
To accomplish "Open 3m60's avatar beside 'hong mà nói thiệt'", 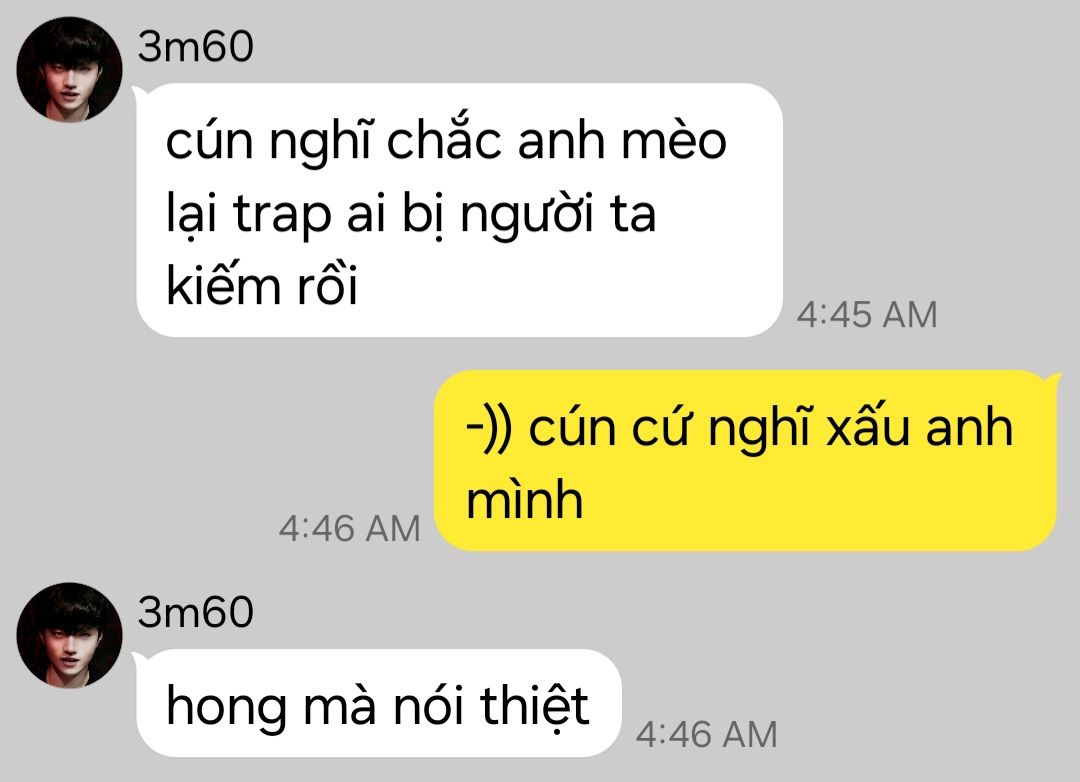I will [69, 635].
